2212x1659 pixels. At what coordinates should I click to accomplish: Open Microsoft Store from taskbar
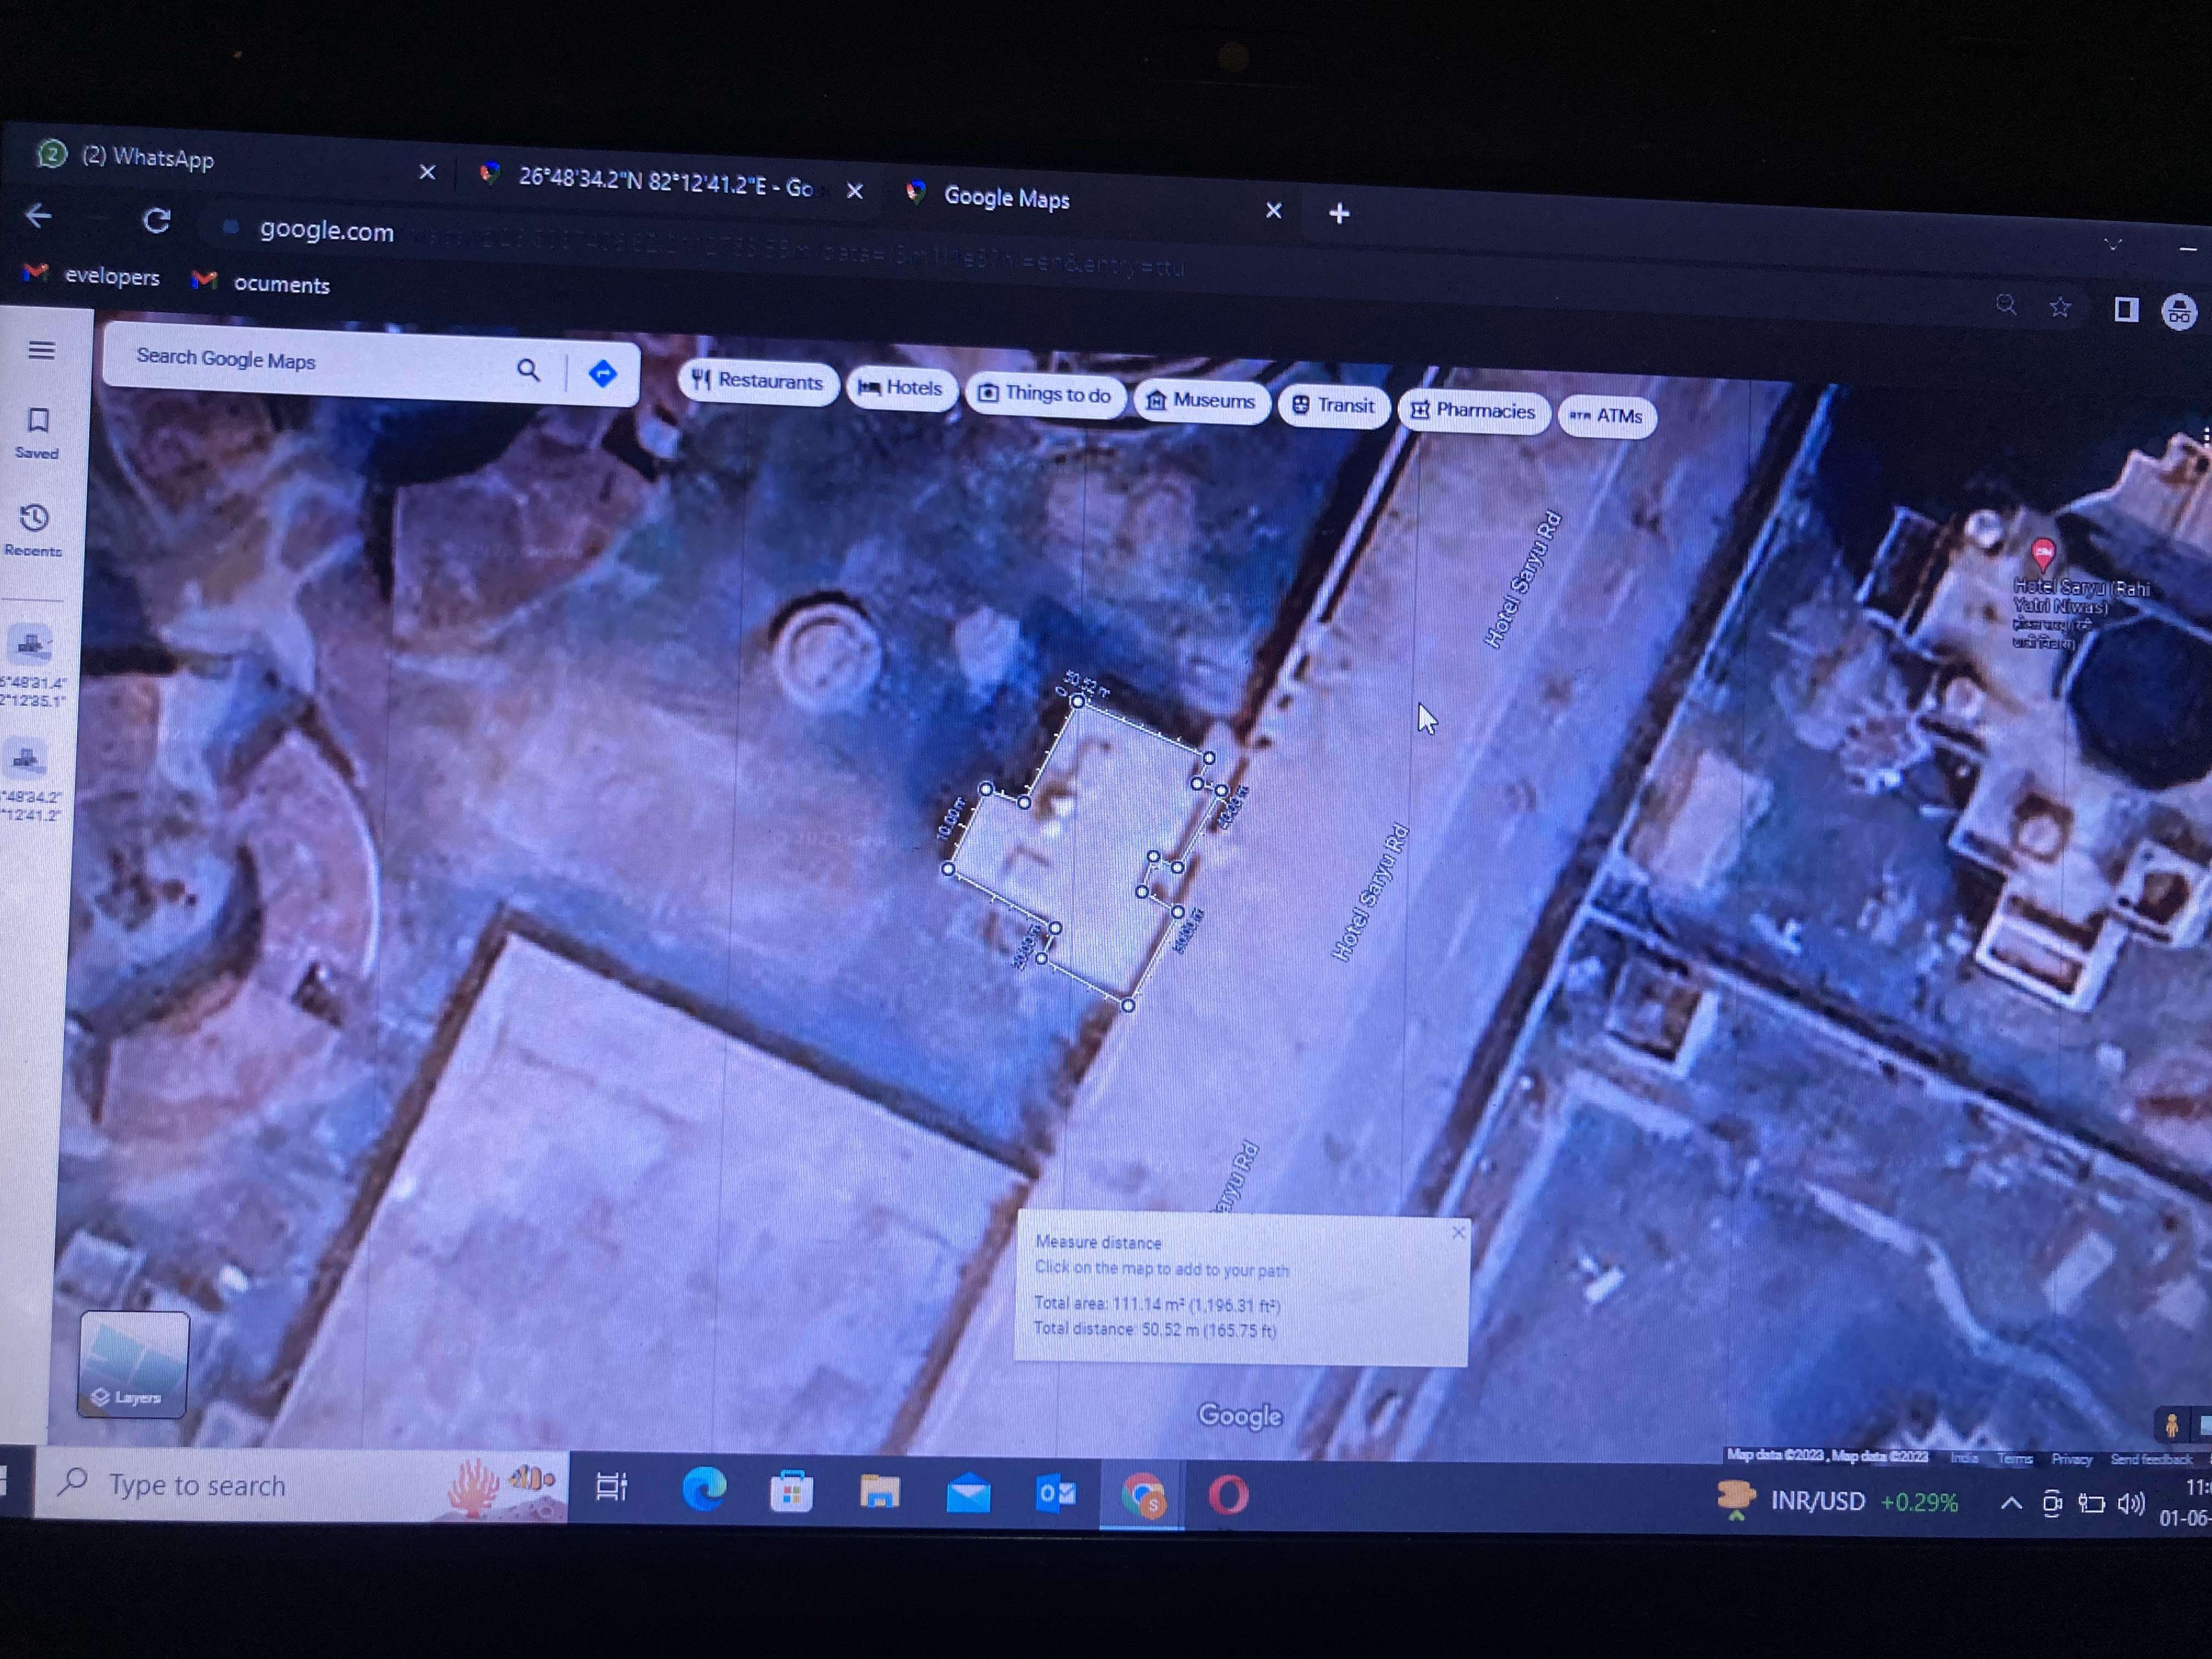pos(791,1492)
